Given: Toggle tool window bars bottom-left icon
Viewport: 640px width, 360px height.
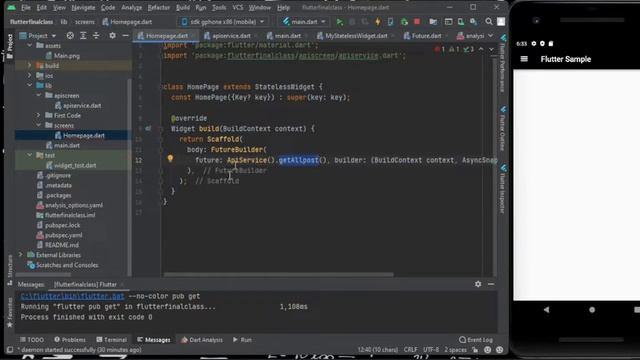Looking at the screenshot, I should [10, 350].
